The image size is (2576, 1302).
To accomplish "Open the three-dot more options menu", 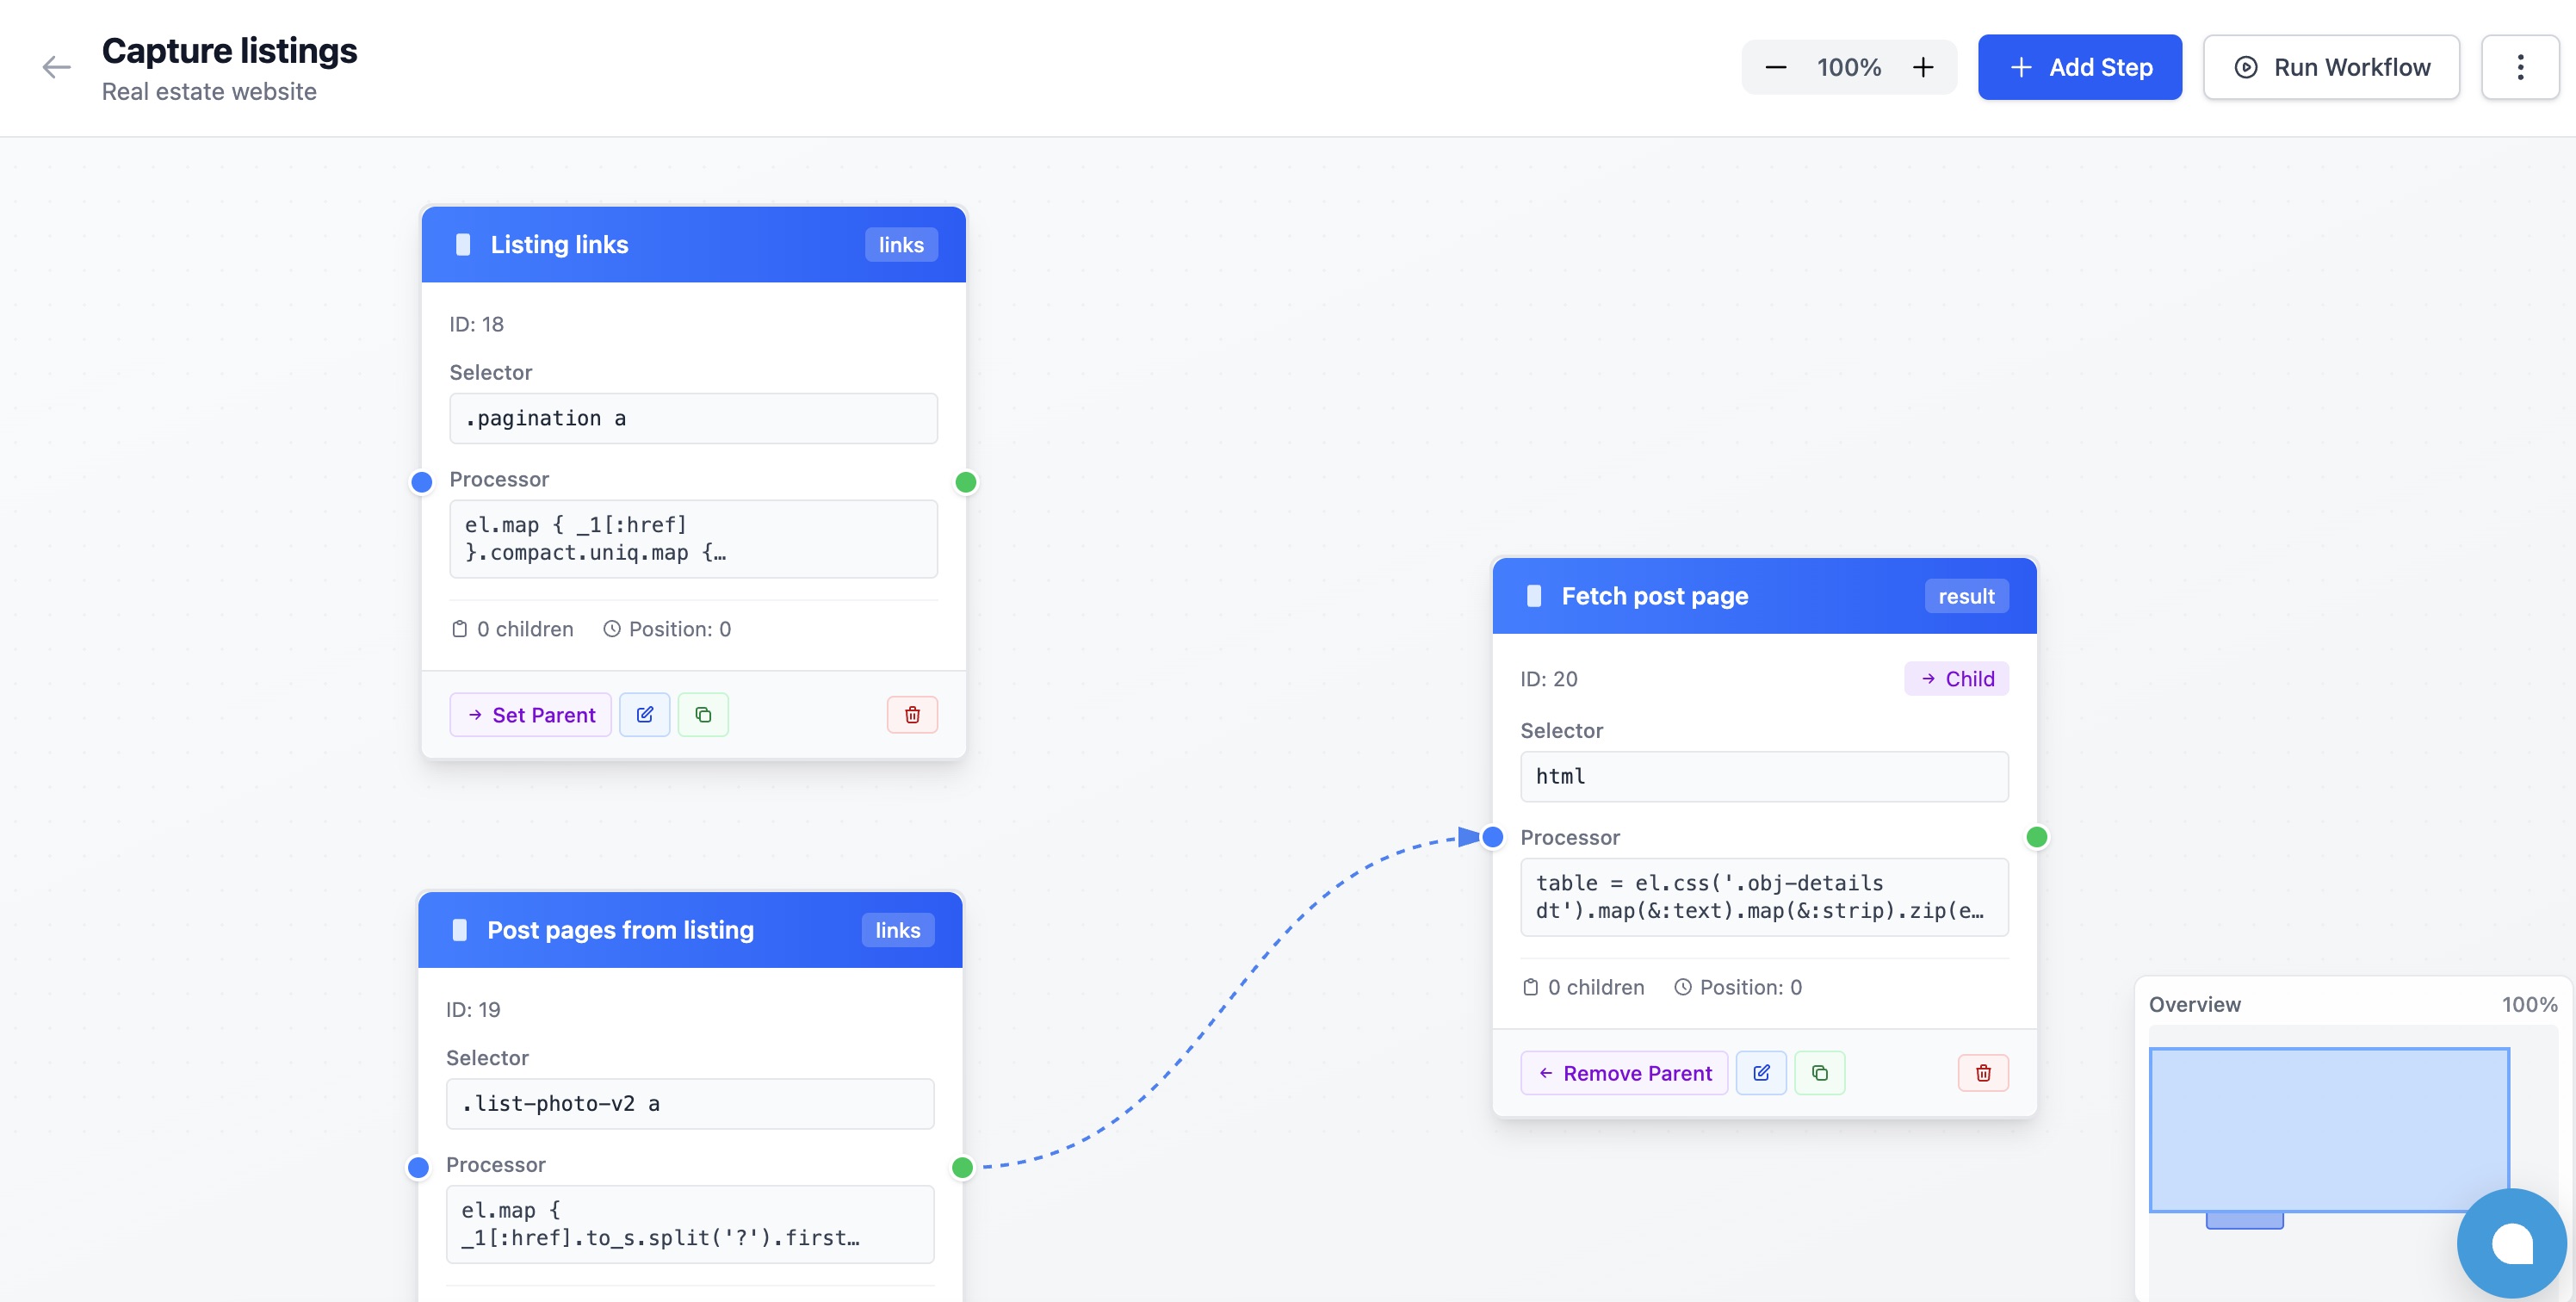I will (2519, 67).
